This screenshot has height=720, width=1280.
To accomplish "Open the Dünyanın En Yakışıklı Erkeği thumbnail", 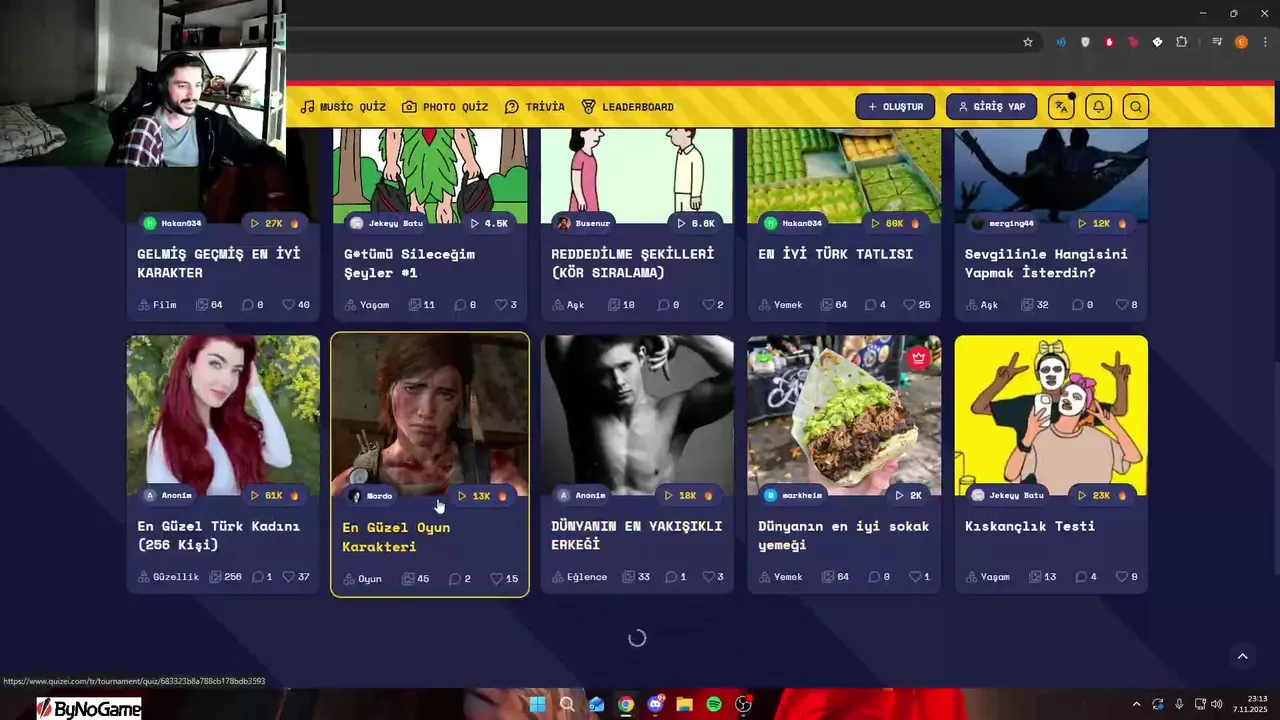I will 637,415.
